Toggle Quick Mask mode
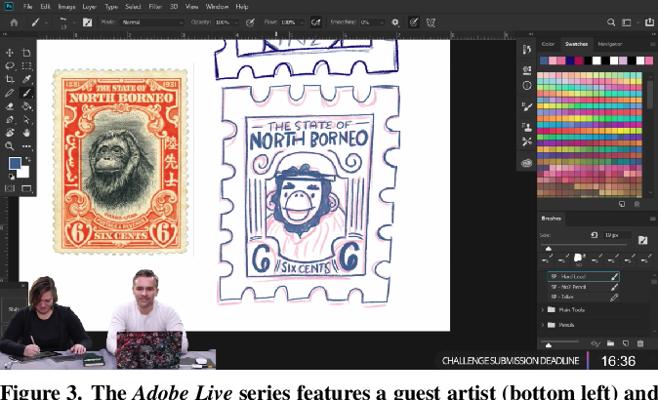The height and width of the screenshot is (400, 658). (x=10, y=188)
